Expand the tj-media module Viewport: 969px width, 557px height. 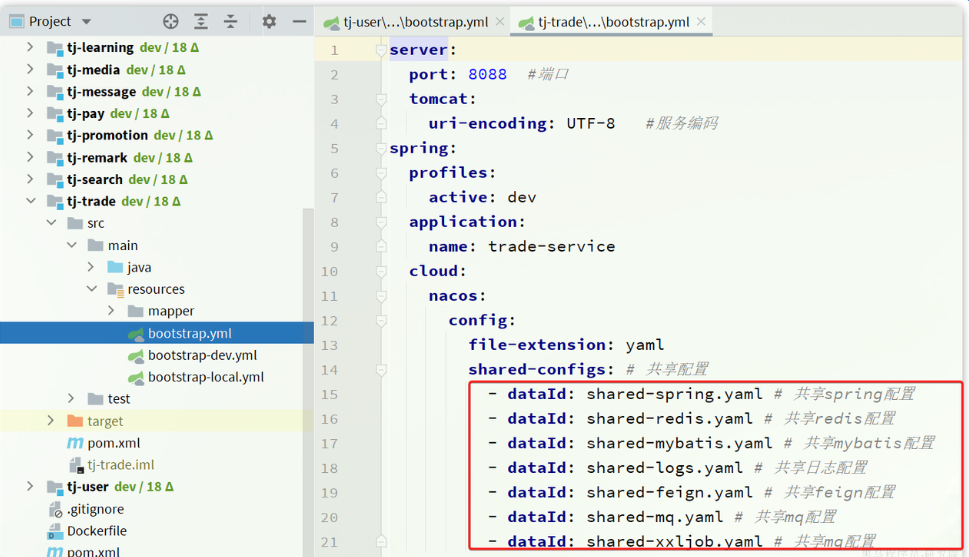tap(30, 69)
